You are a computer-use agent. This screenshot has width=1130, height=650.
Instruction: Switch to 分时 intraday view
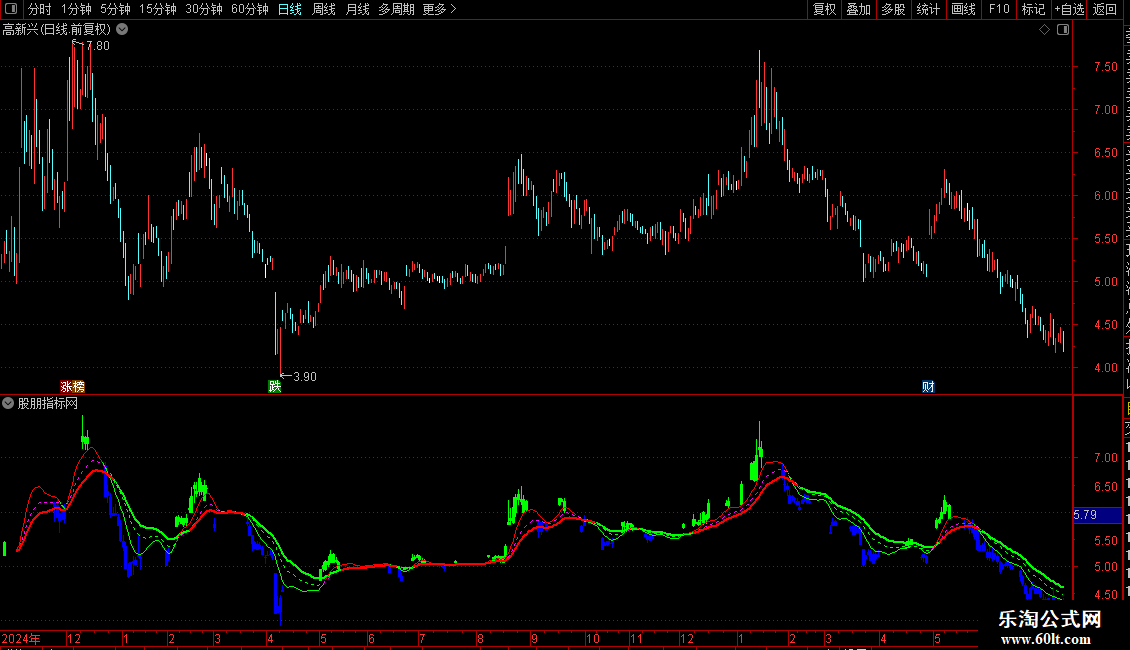coord(40,9)
